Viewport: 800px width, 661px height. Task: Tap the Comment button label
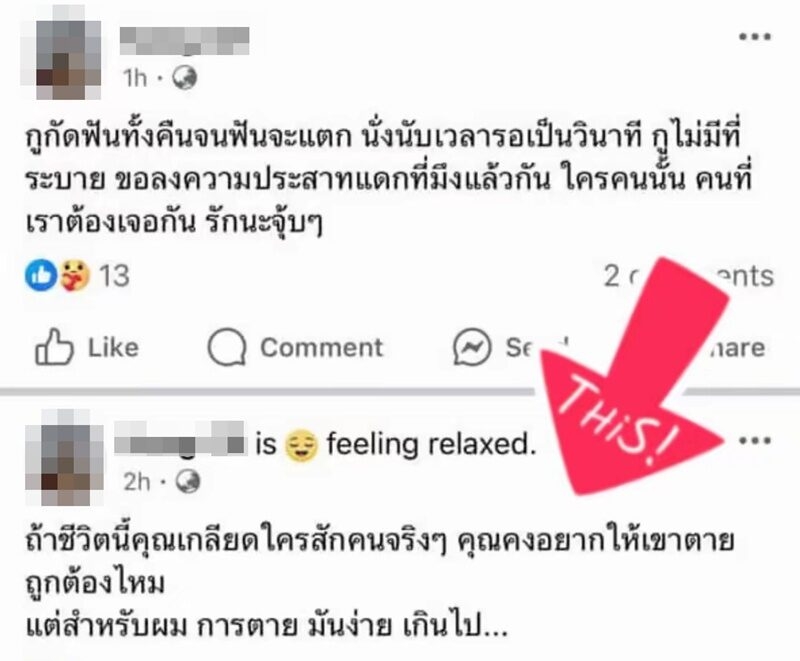point(321,347)
